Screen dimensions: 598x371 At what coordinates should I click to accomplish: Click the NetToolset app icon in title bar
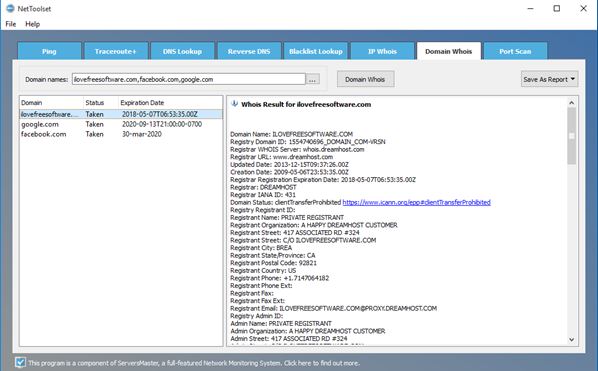point(10,8)
